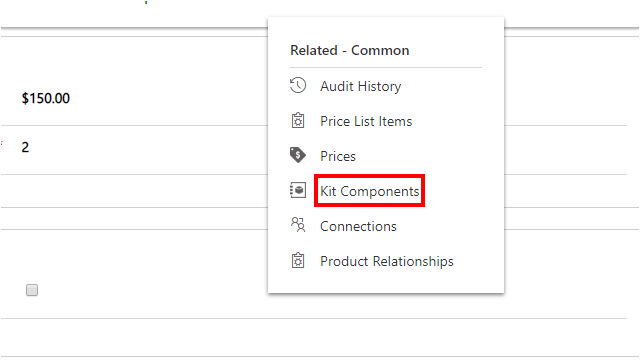This screenshot has width=640, height=360.
Task: Tick the unchecked checkbox on the form
Action: (x=32, y=290)
